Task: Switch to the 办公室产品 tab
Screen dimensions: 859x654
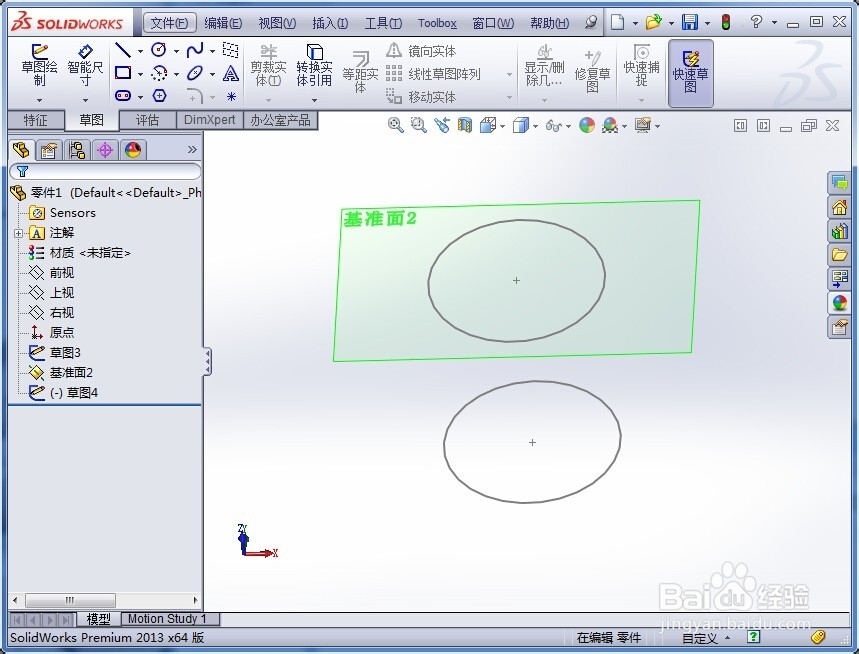Action: coord(280,120)
